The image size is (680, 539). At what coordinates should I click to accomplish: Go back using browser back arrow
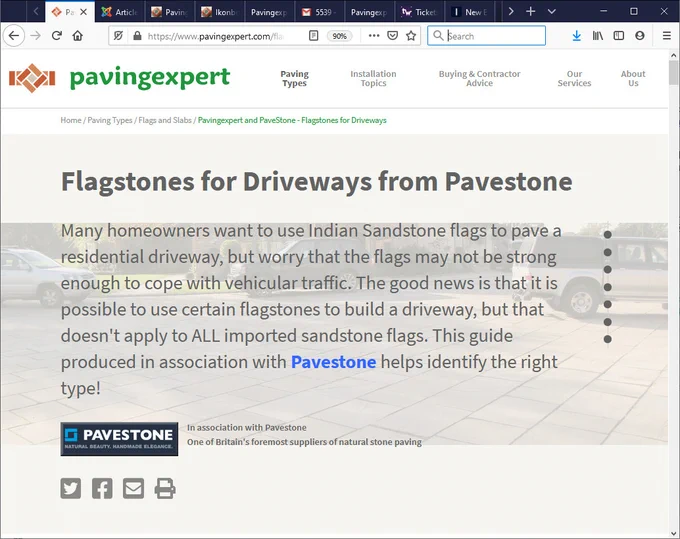14,36
